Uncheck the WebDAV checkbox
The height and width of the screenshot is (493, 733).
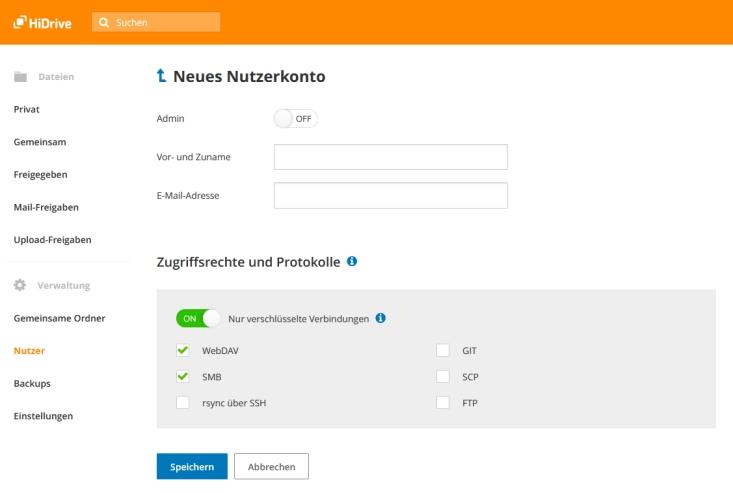coord(183,350)
